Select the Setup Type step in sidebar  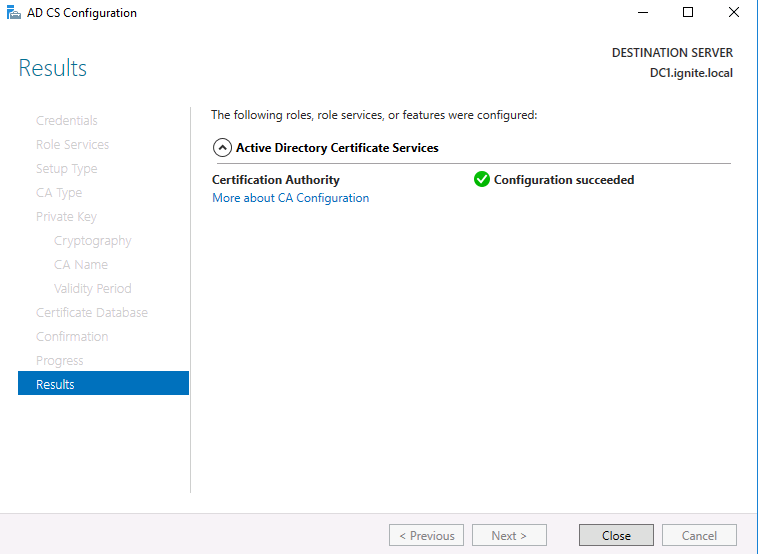pos(67,169)
